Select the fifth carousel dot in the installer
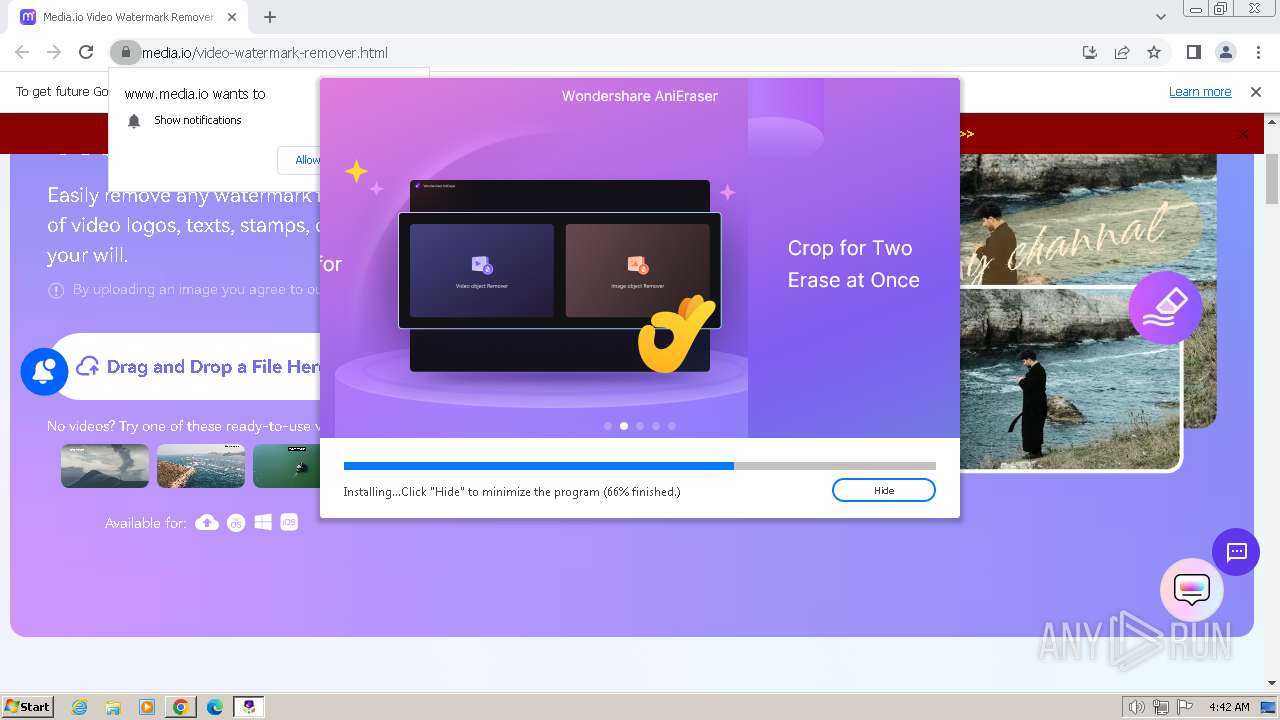 (x=672, y=426)
